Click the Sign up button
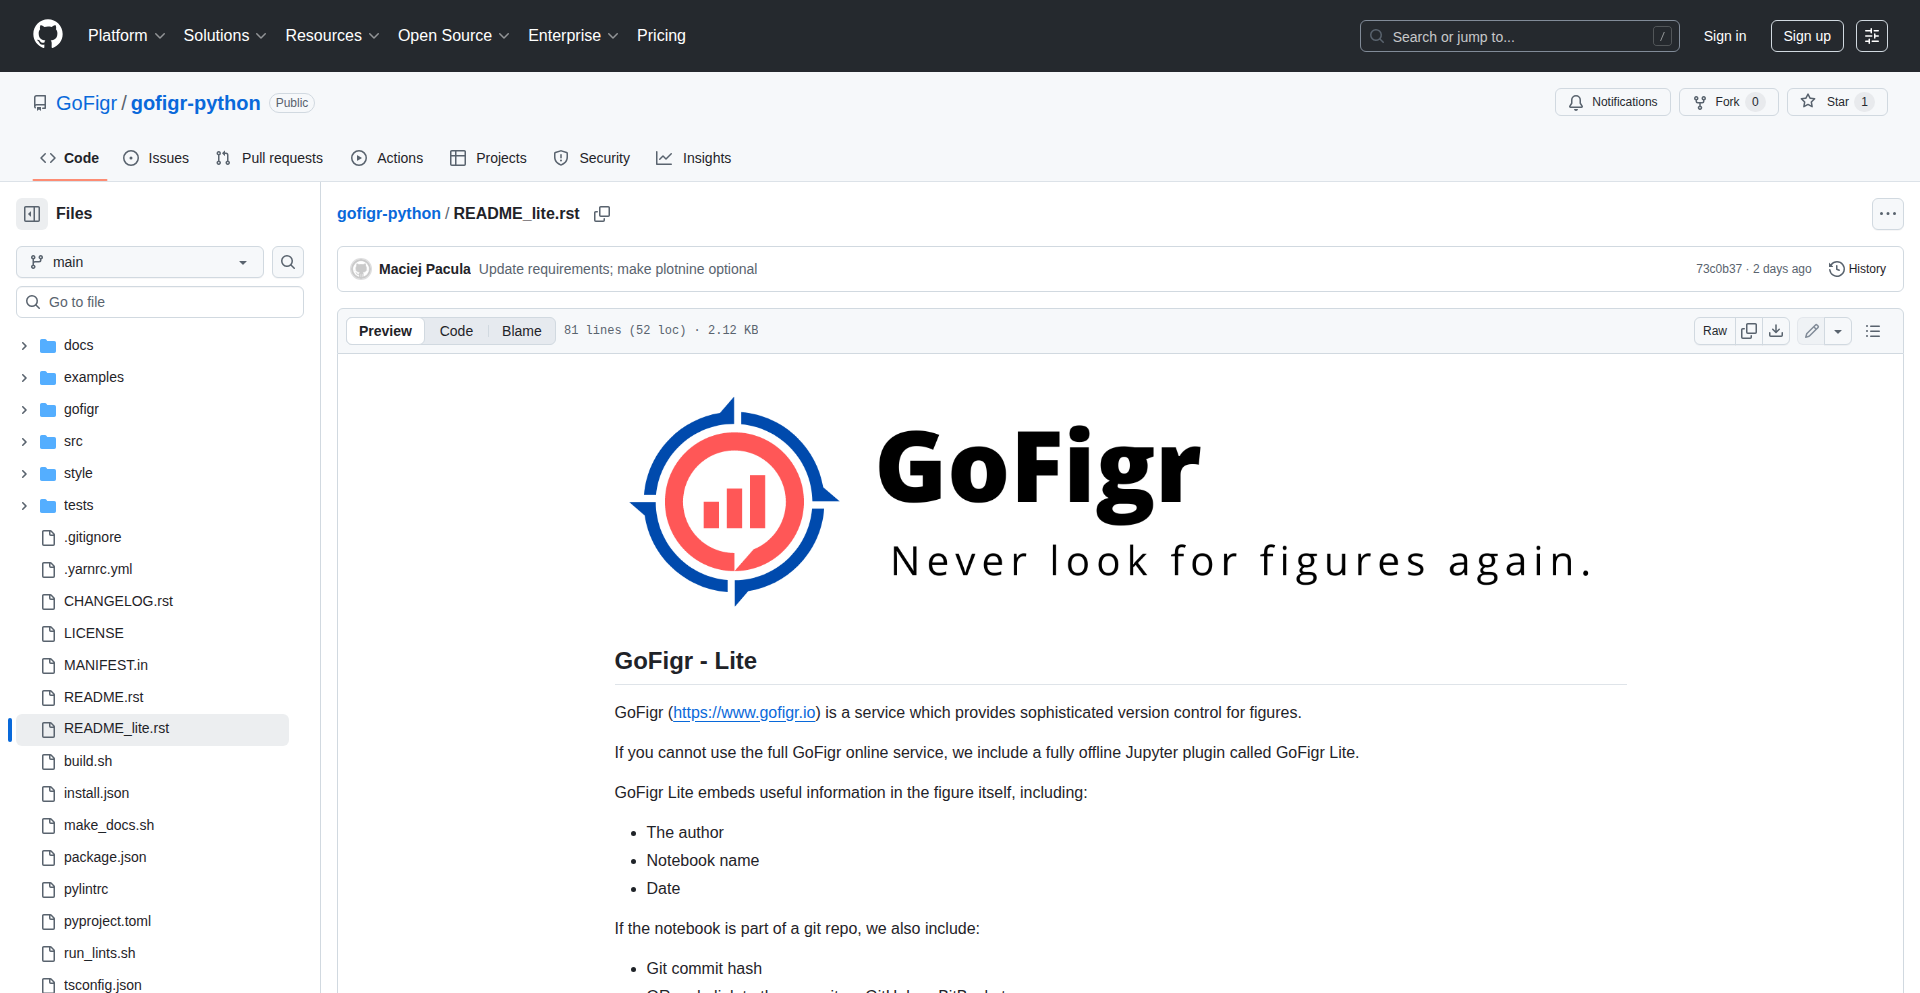The width and height of the screenshot is (1920, 993). coord(1807,36)
